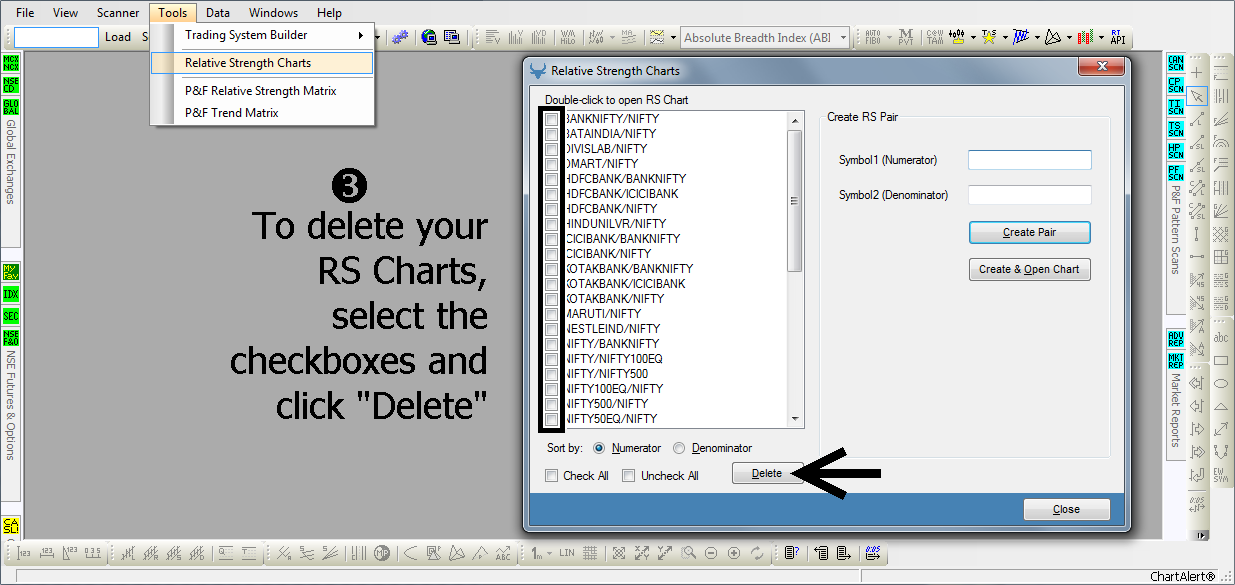The height and width of the screenshot is (585, 1235).
Task: Click the NSE CD exchange icon
Action: coord(11,85)
